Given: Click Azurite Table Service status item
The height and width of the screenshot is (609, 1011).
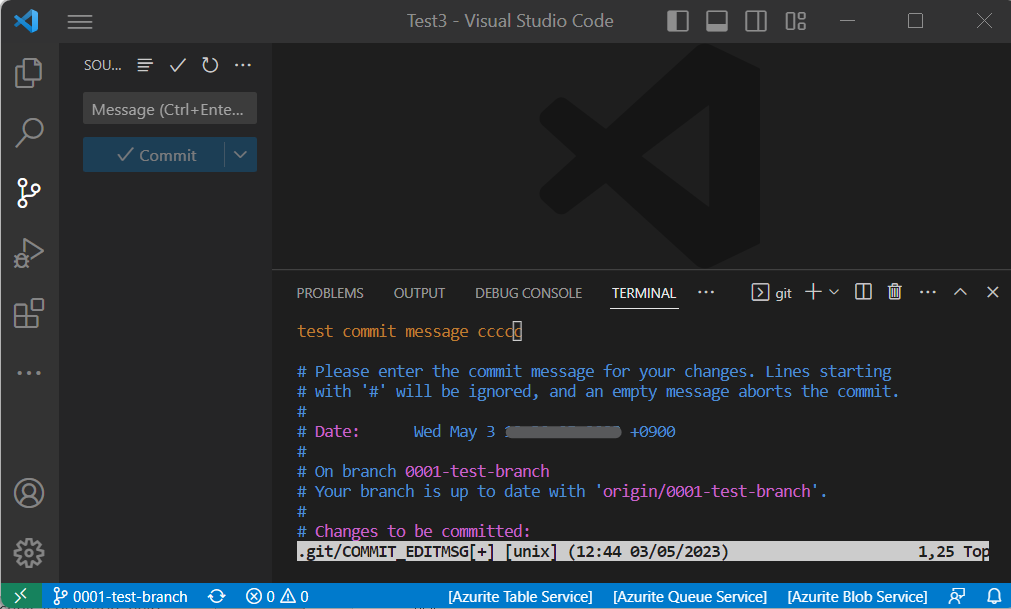Looking at the screenshot, I should 520,597.
